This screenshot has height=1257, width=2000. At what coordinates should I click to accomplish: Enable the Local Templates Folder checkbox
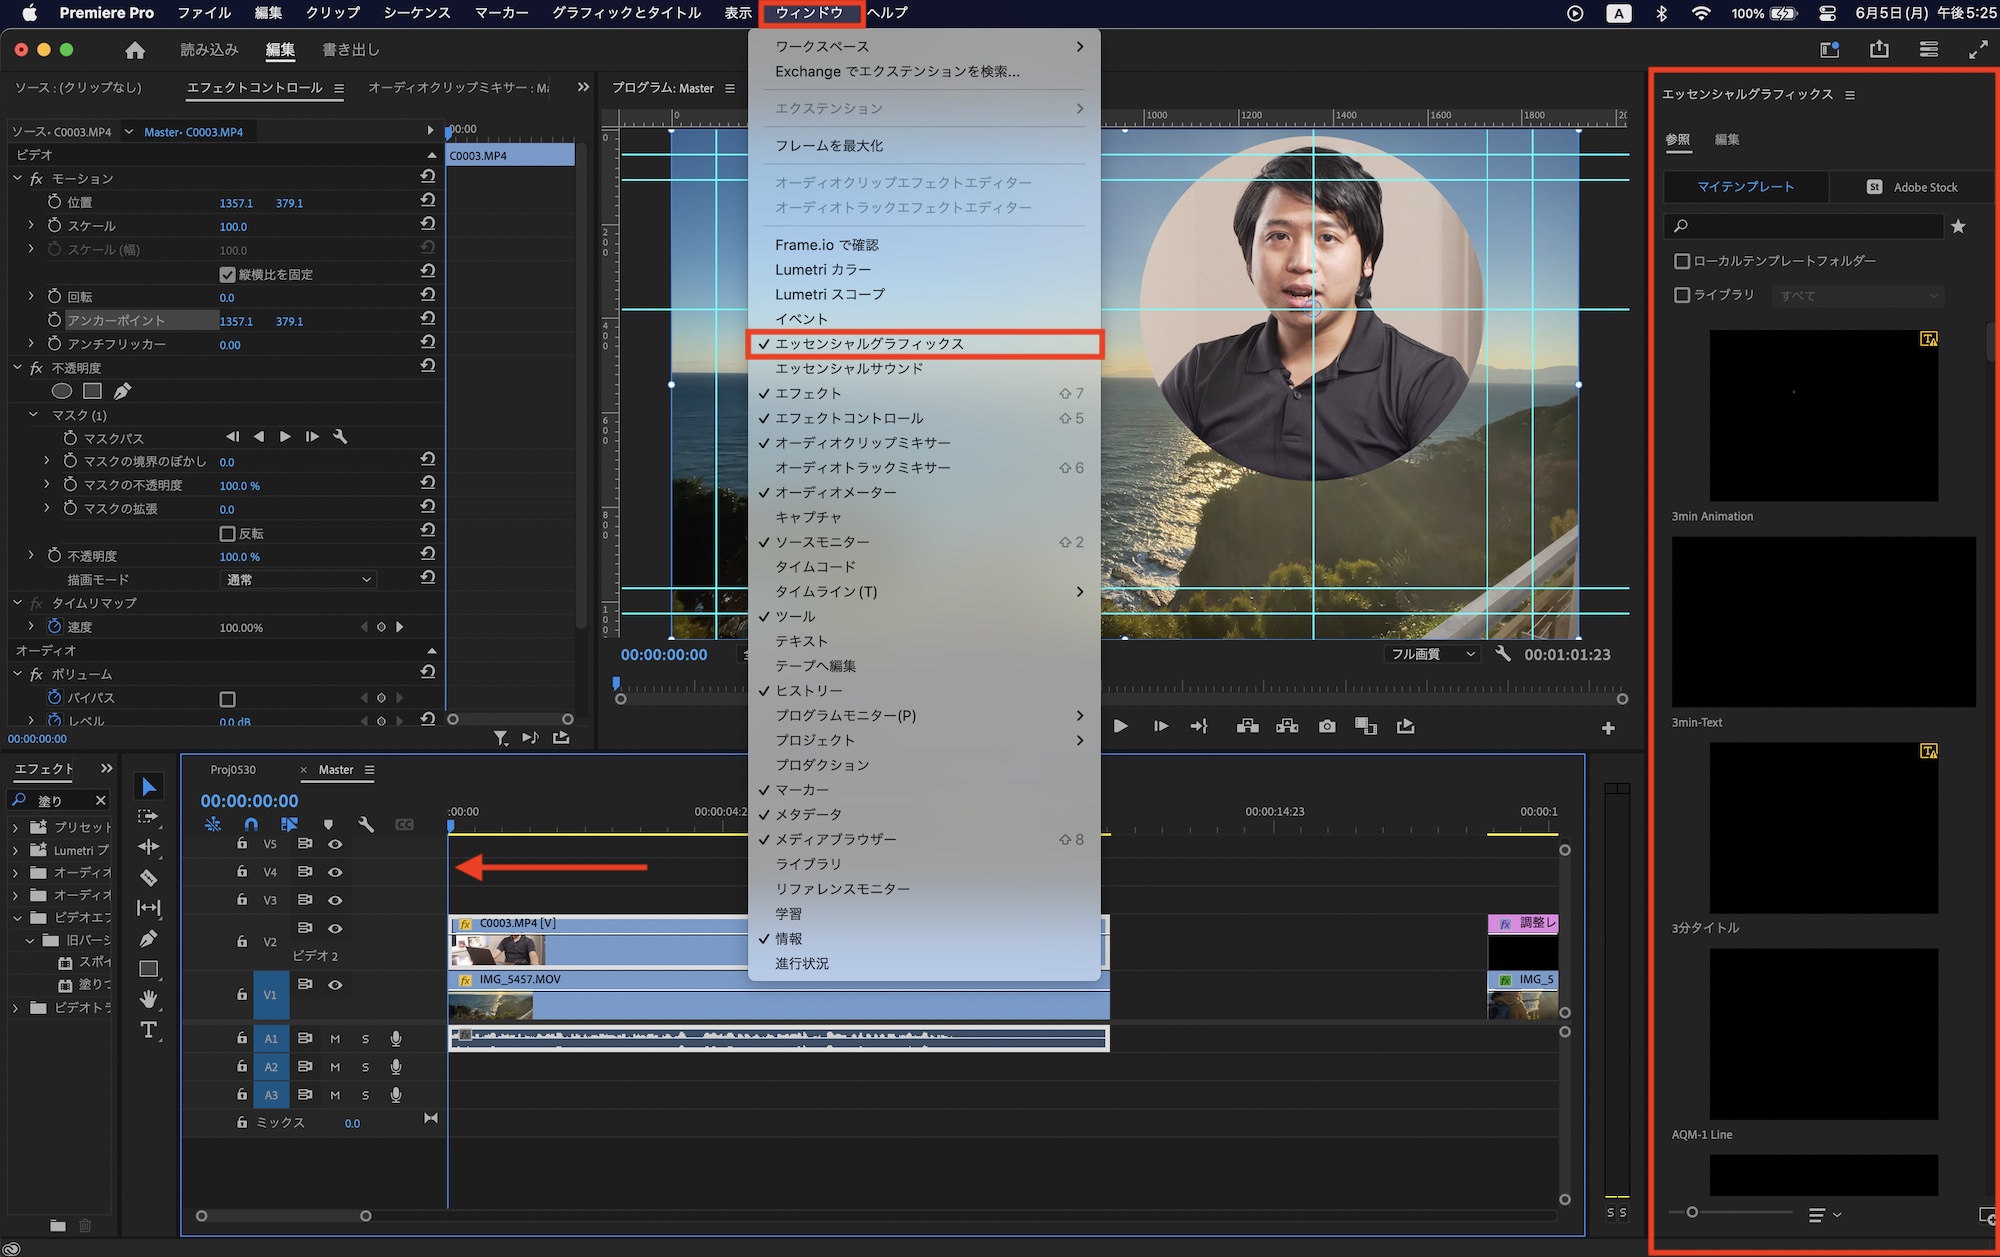tap(1682, 261)
